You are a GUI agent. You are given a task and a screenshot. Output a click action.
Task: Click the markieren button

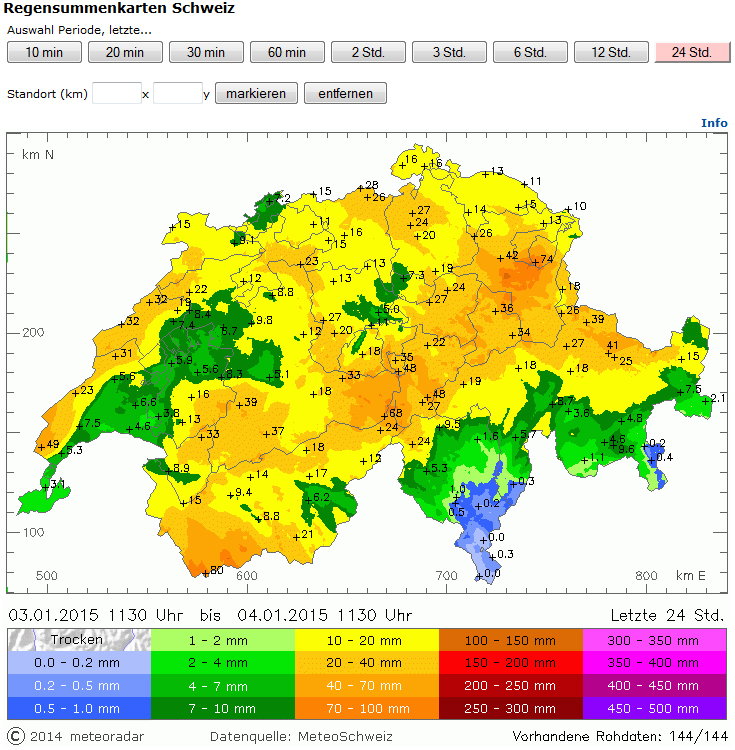(x=256, y=93)
